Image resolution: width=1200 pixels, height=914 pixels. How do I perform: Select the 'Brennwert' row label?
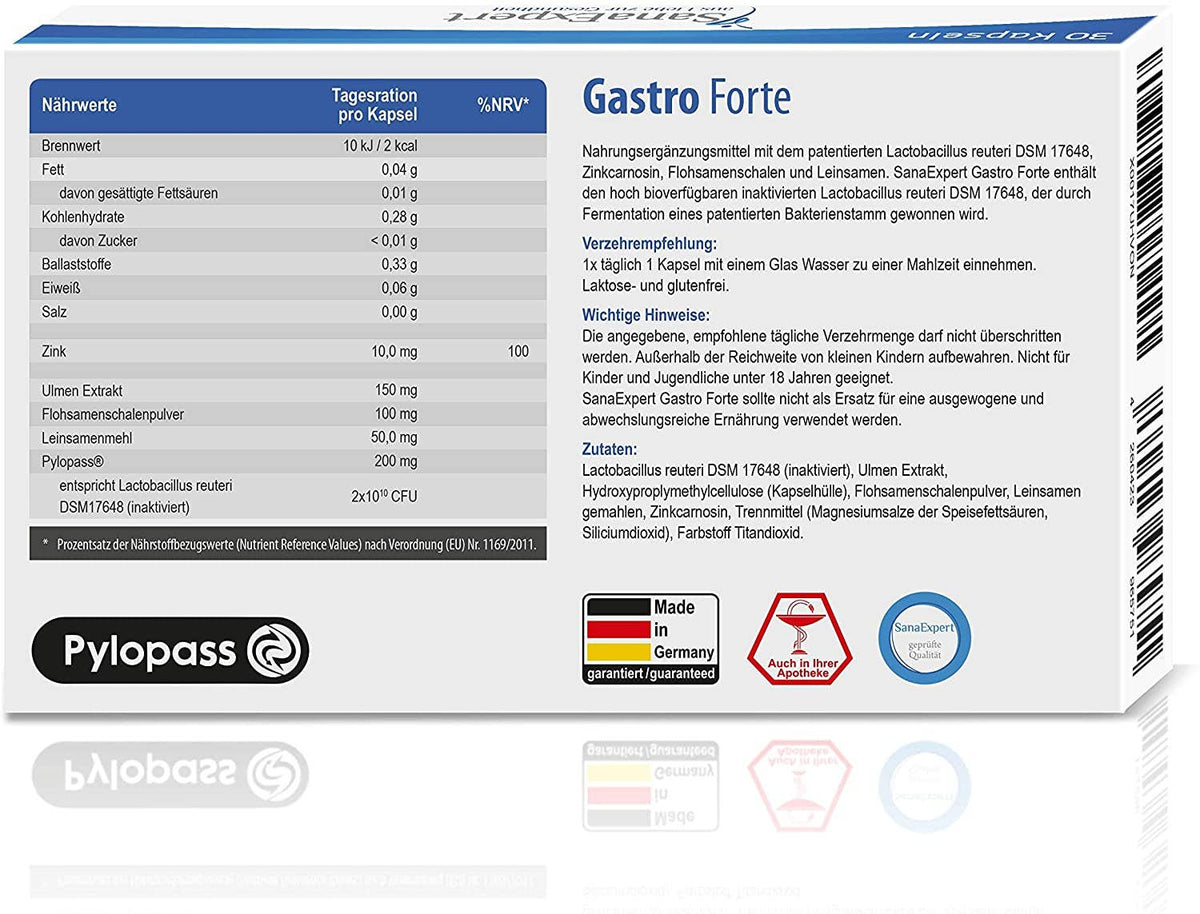pos(71,145)
